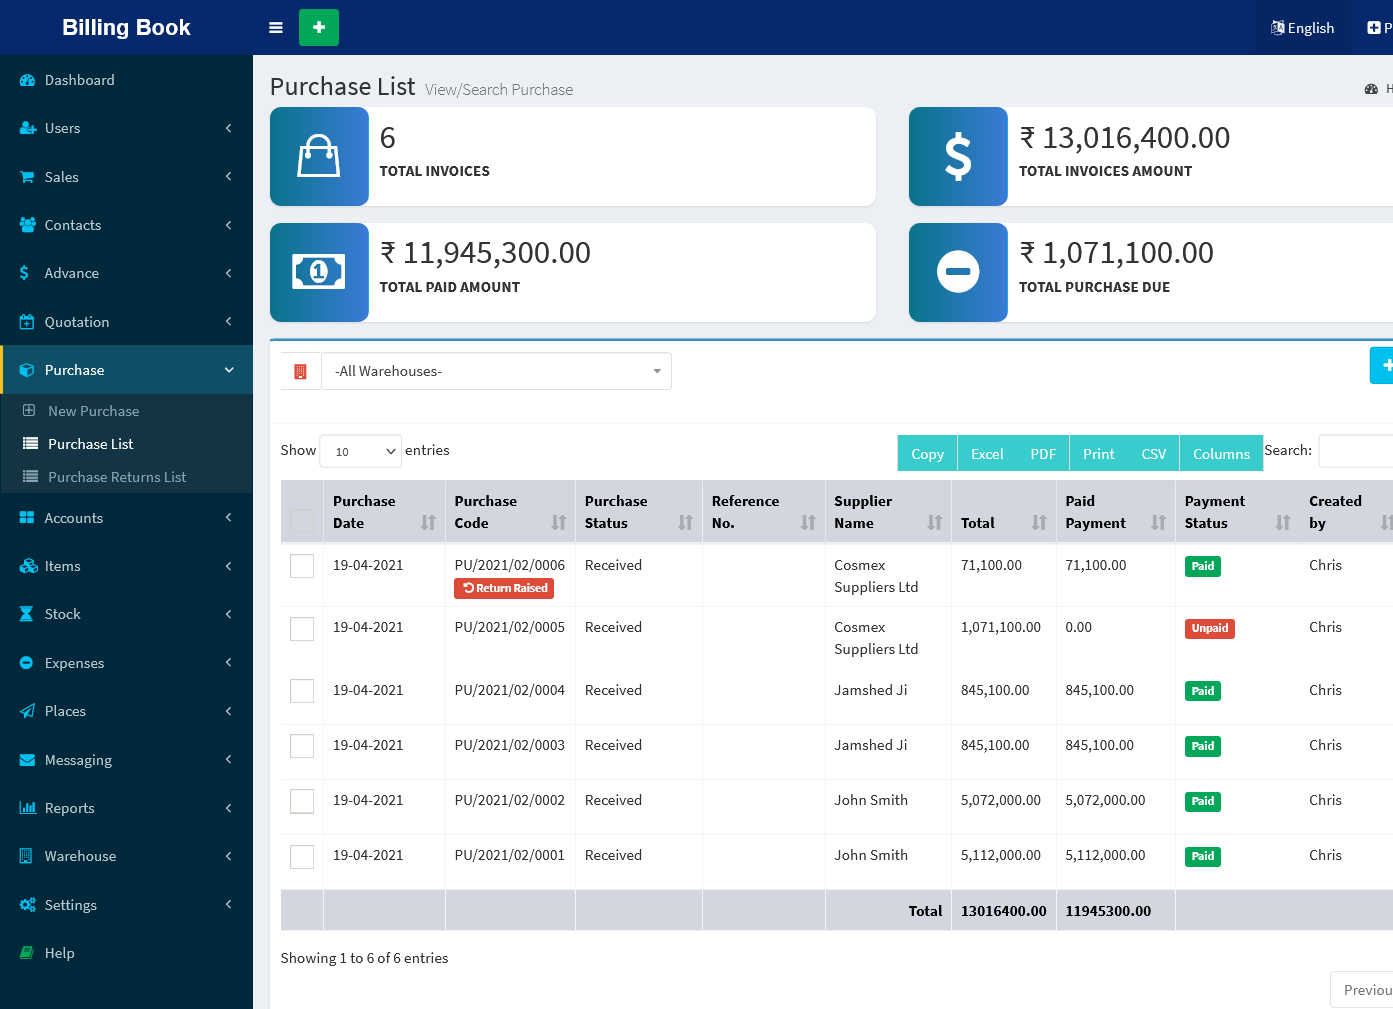Check the row for PU/2021/02/0006

click(302, 566)
